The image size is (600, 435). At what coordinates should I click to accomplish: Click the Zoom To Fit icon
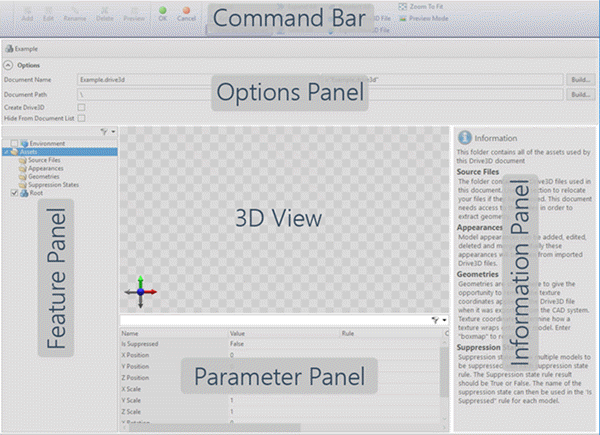[401, 7]
